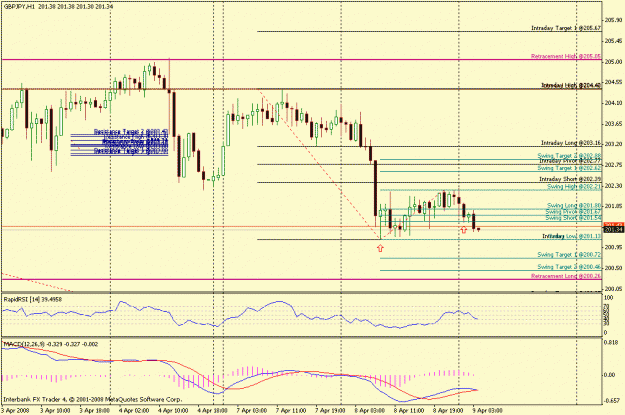
Task: Select the Intraday Long @203.16 label
Action: coord(571,143)
